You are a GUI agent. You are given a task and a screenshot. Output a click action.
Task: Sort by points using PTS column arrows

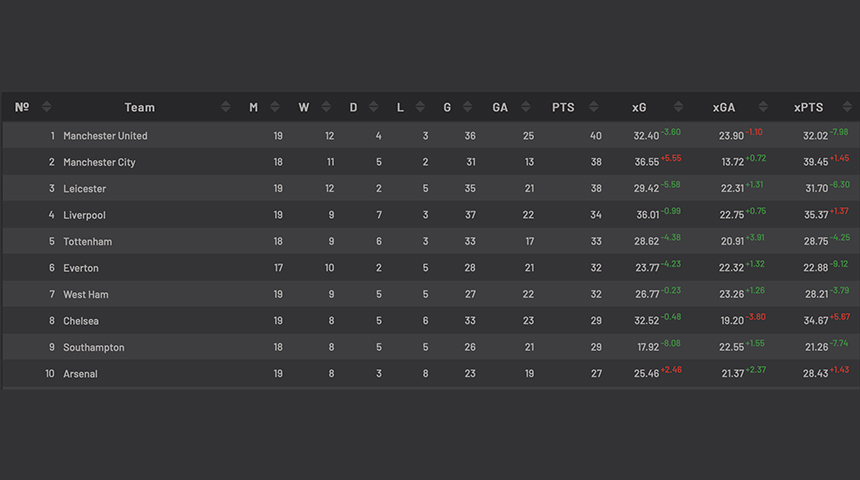[x=593, y=106]
